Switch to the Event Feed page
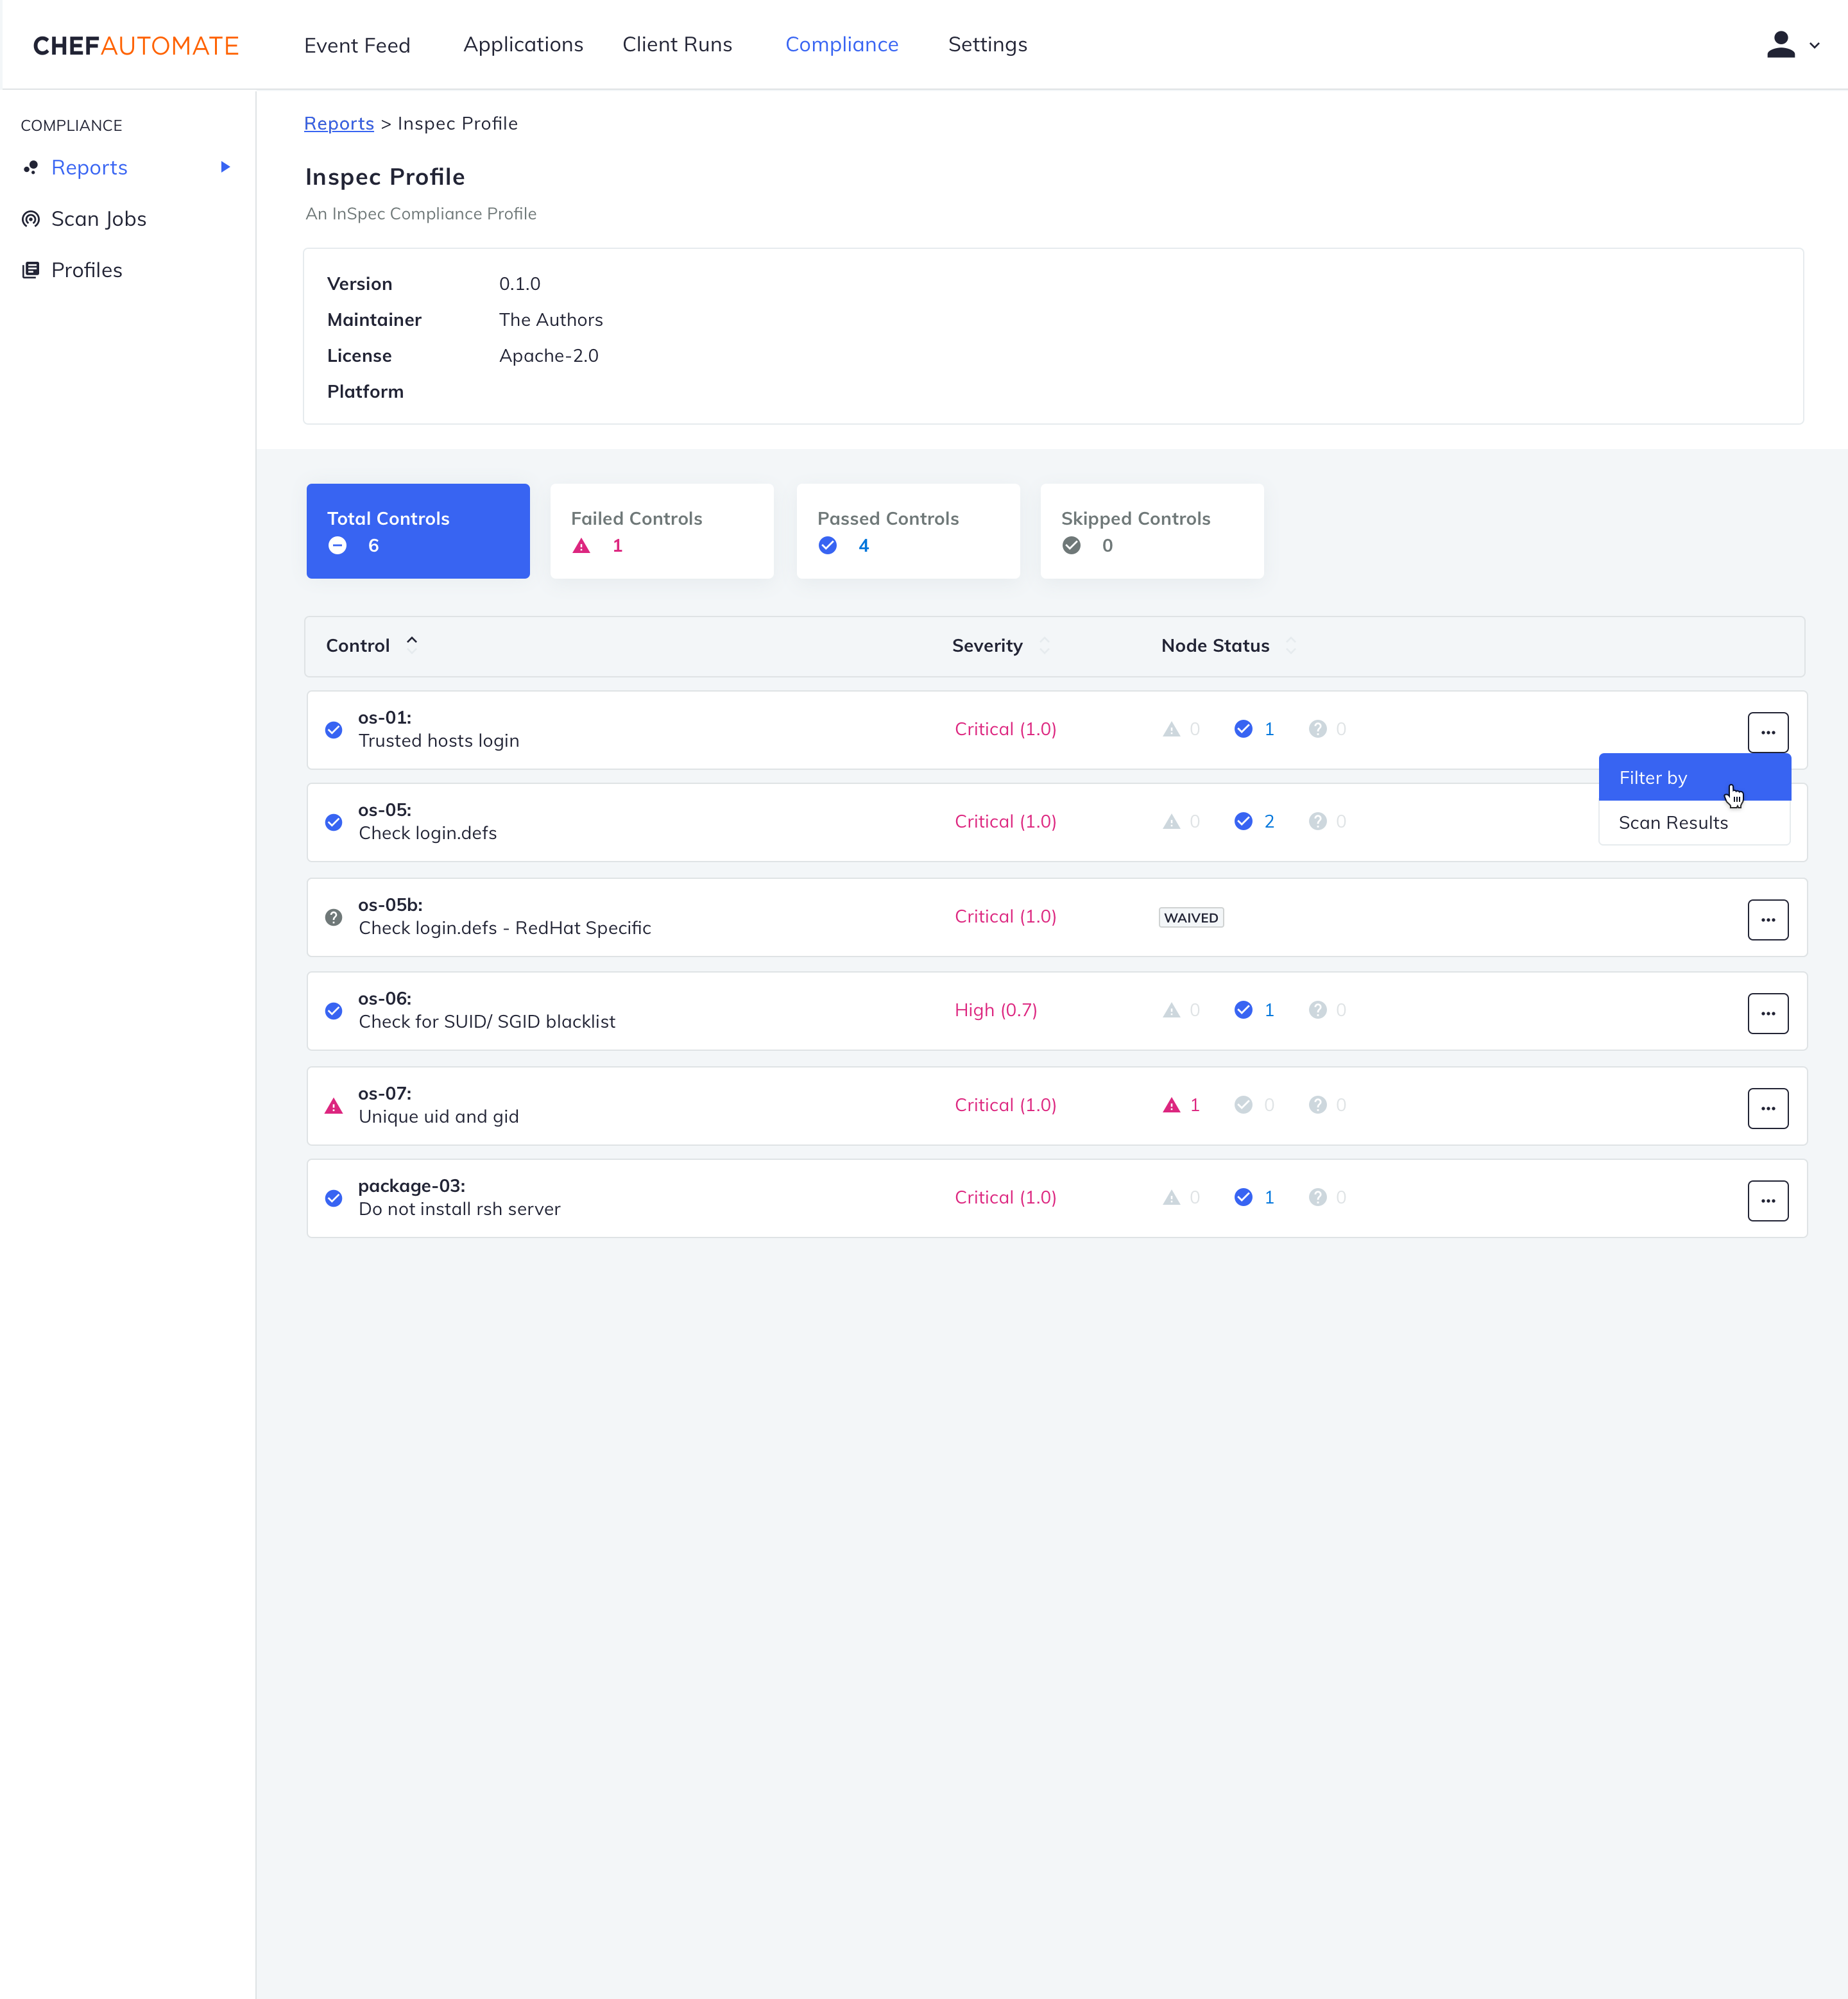 (x=357, y=44)
